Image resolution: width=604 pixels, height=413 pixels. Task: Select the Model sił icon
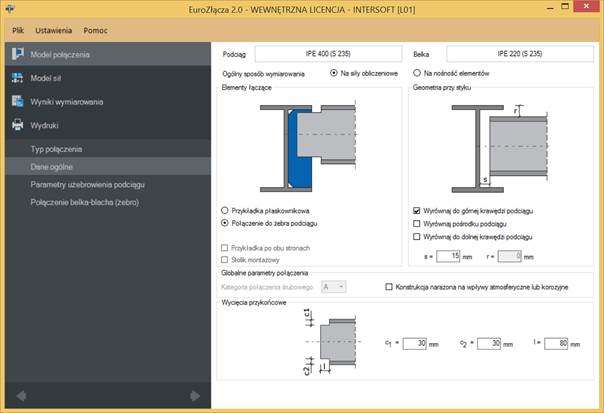coord(17,78)
